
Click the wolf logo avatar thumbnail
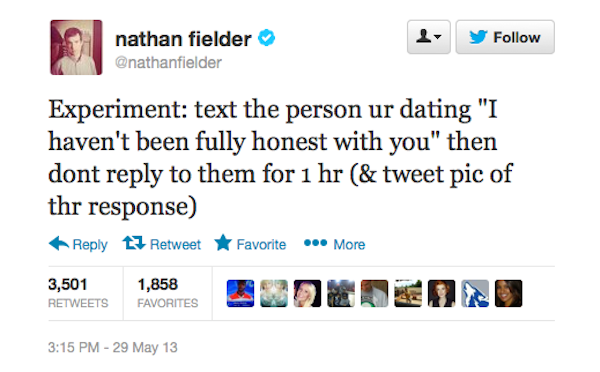click(x=475, y=293)
